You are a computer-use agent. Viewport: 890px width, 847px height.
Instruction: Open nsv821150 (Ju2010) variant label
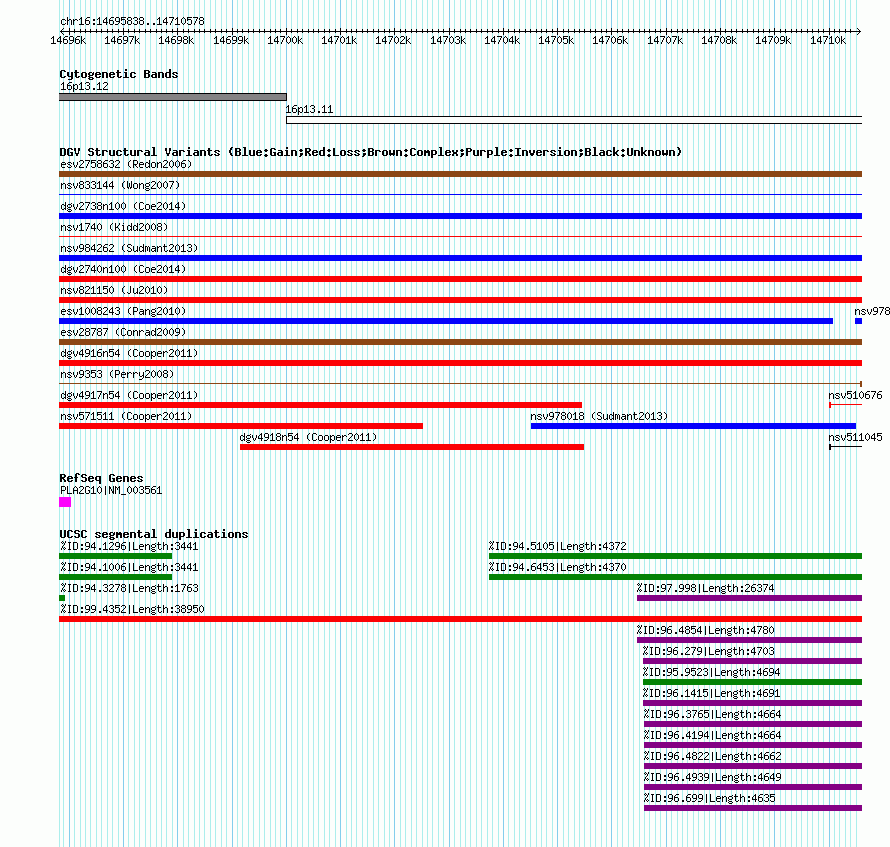point(114,290)
